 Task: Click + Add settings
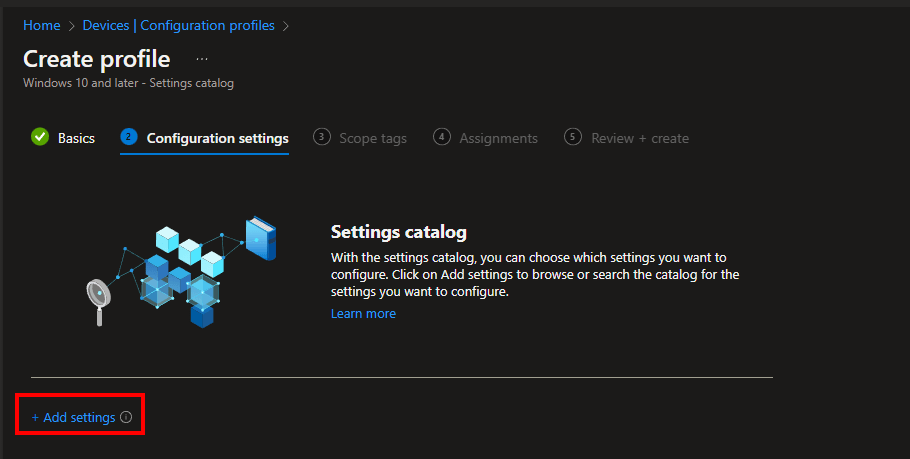pos(73,417)
